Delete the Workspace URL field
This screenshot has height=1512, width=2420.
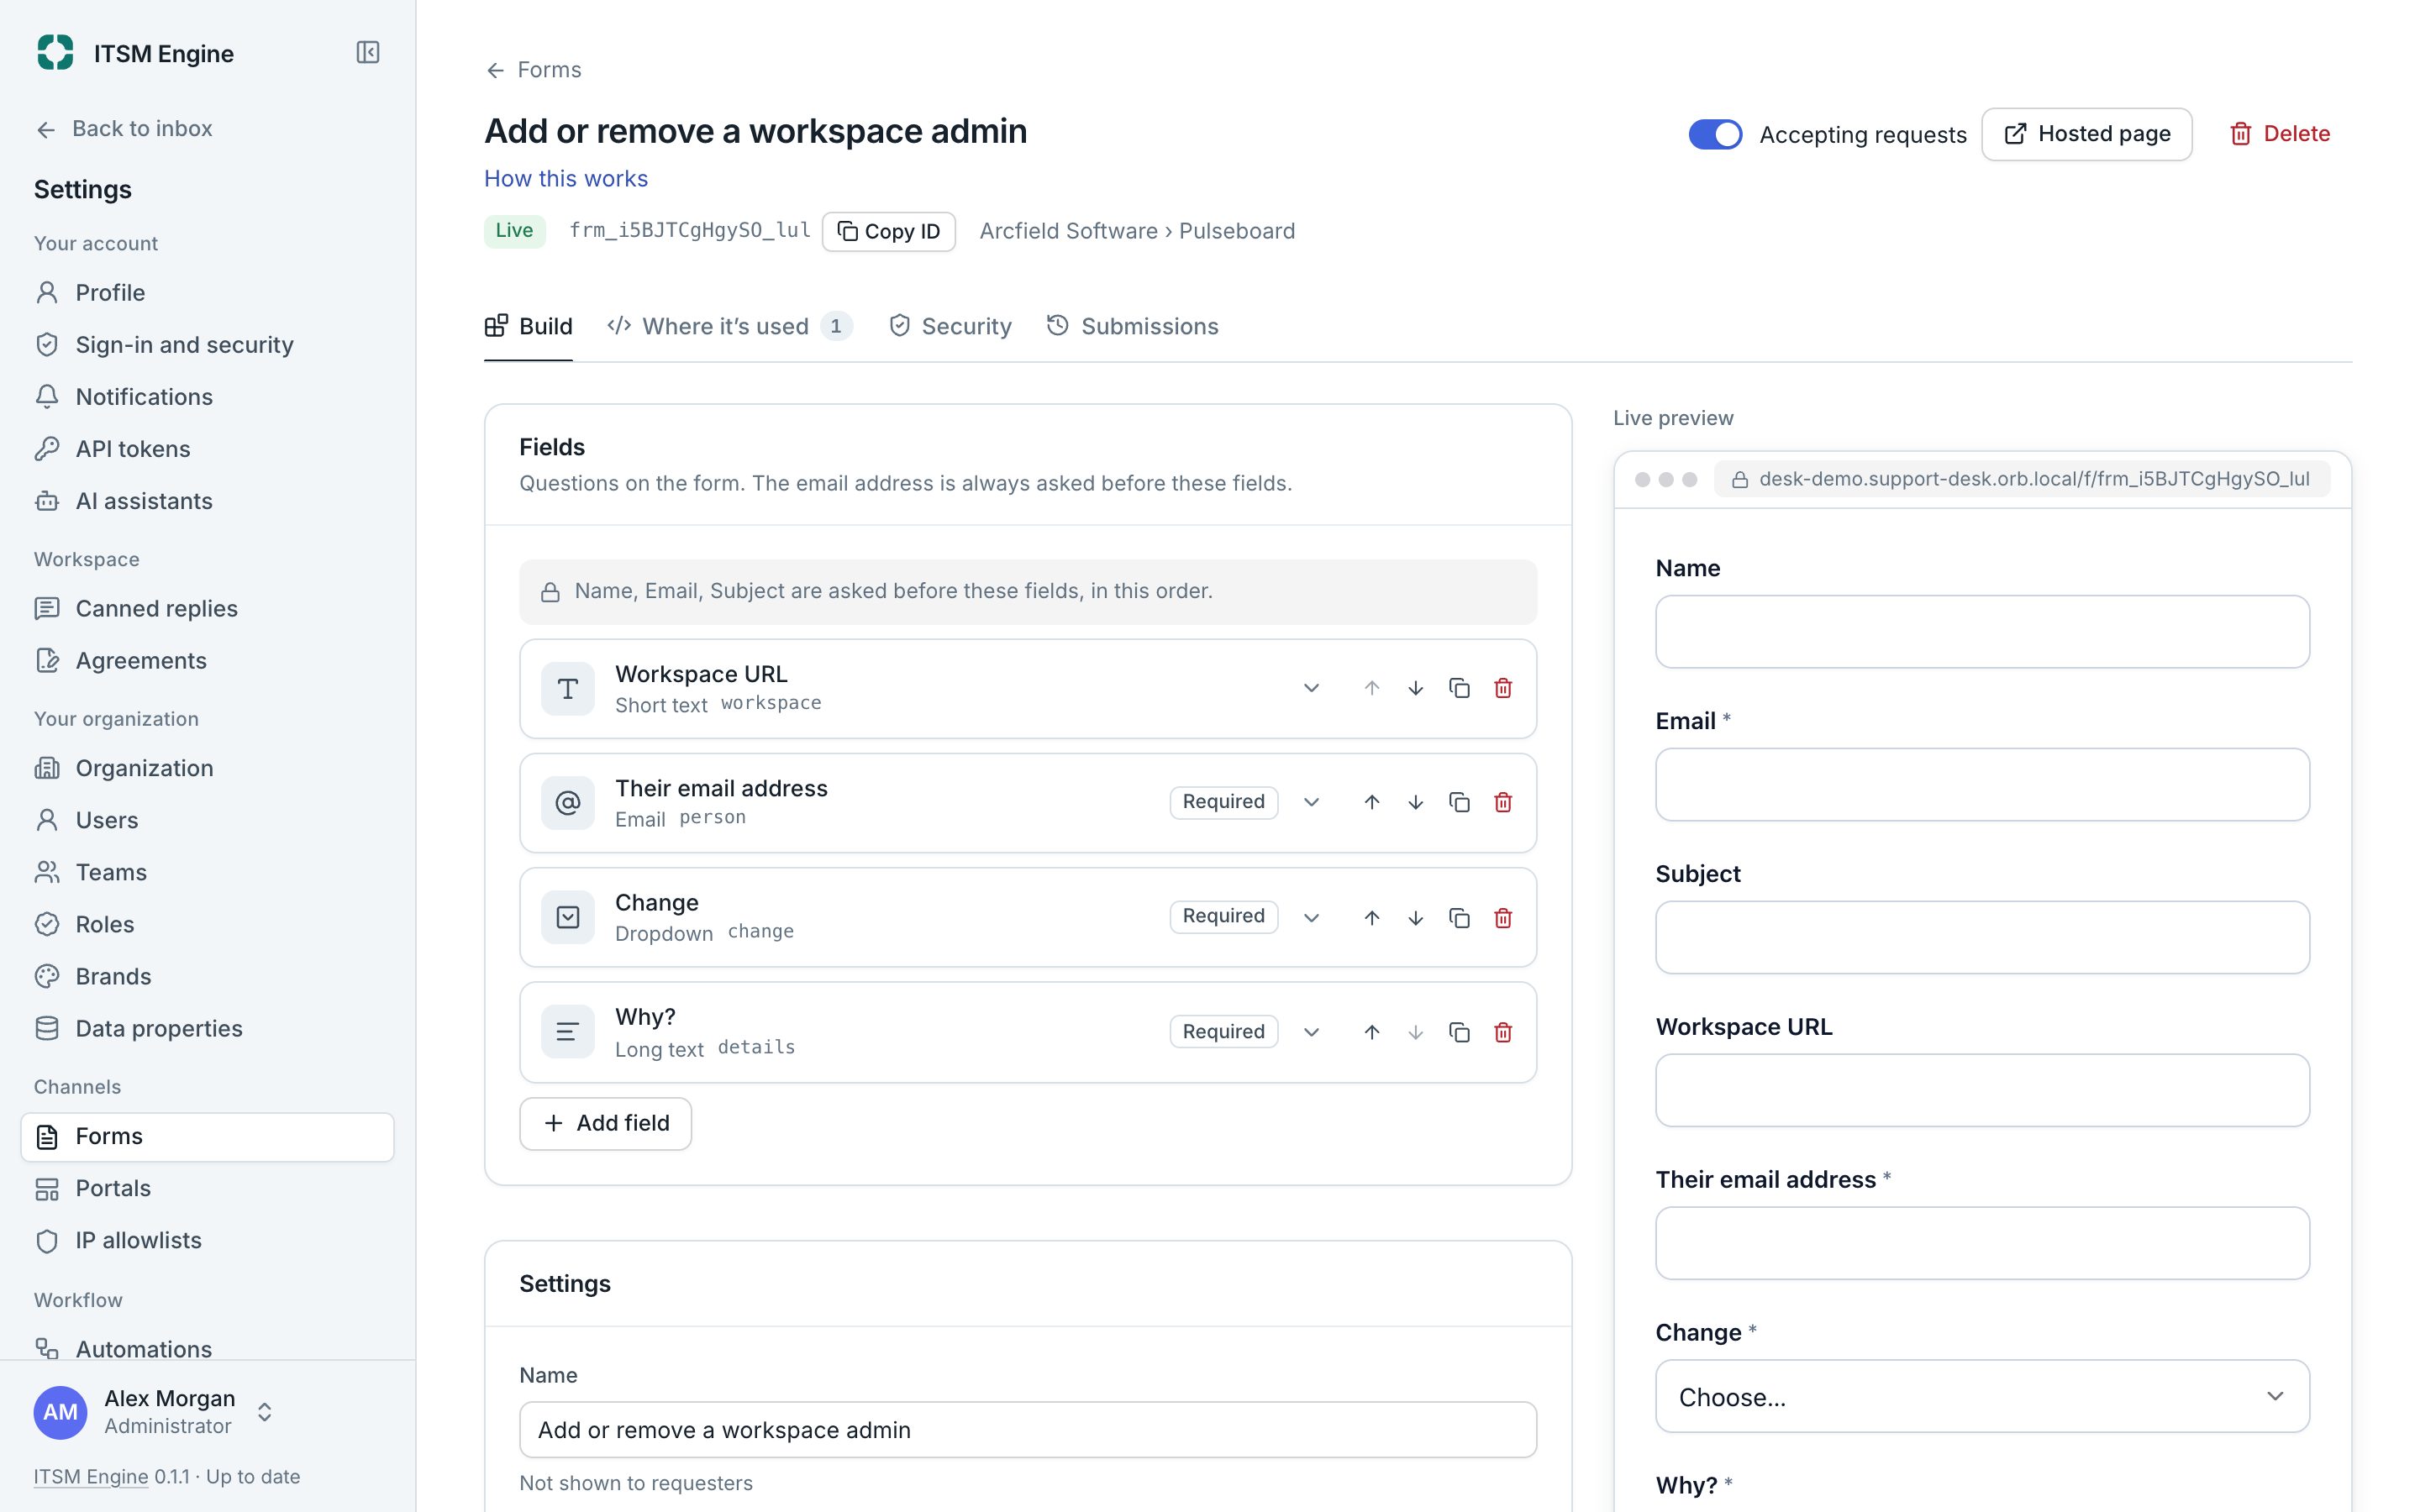pos(1502,688)
